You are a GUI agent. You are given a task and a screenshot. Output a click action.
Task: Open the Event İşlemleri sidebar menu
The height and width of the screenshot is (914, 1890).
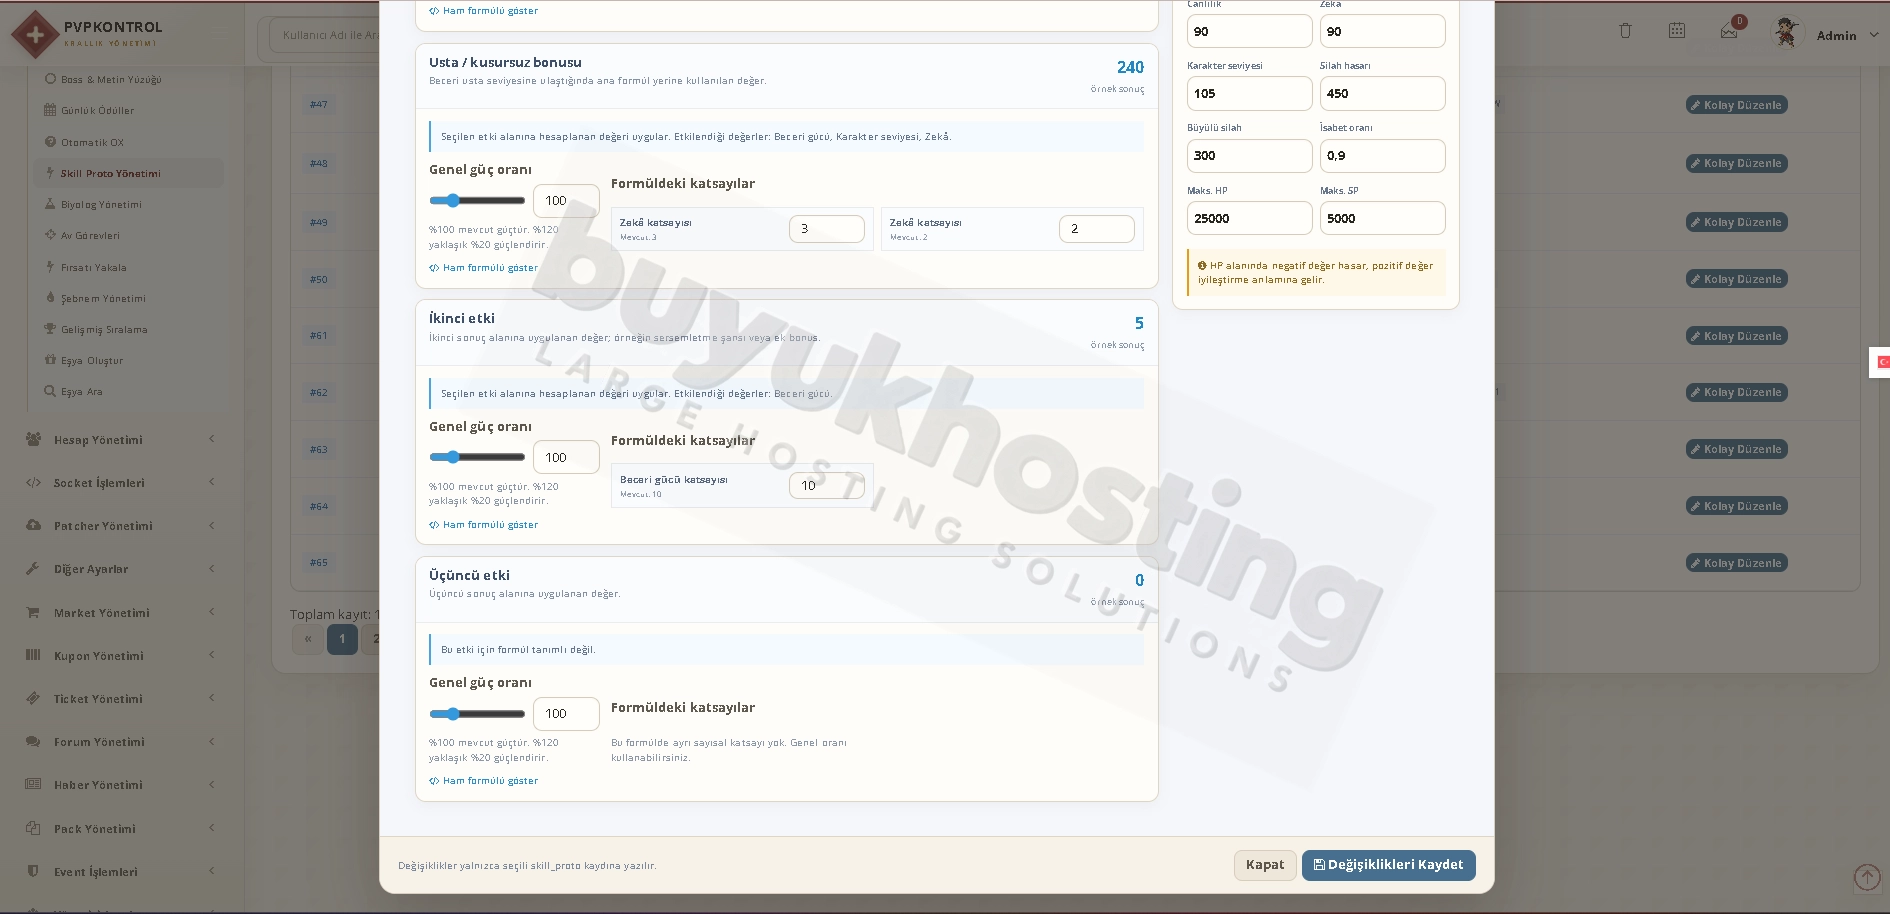click(120, 872)
